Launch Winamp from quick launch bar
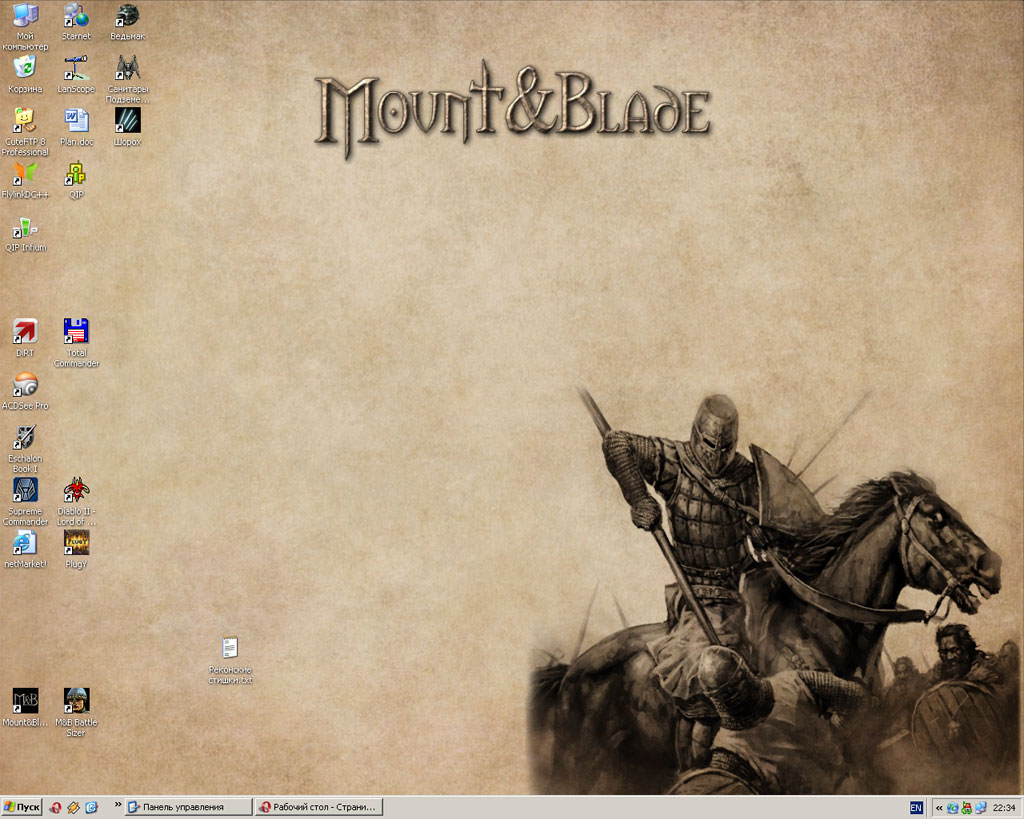The image size is (1024, 819). click(73, 808)
